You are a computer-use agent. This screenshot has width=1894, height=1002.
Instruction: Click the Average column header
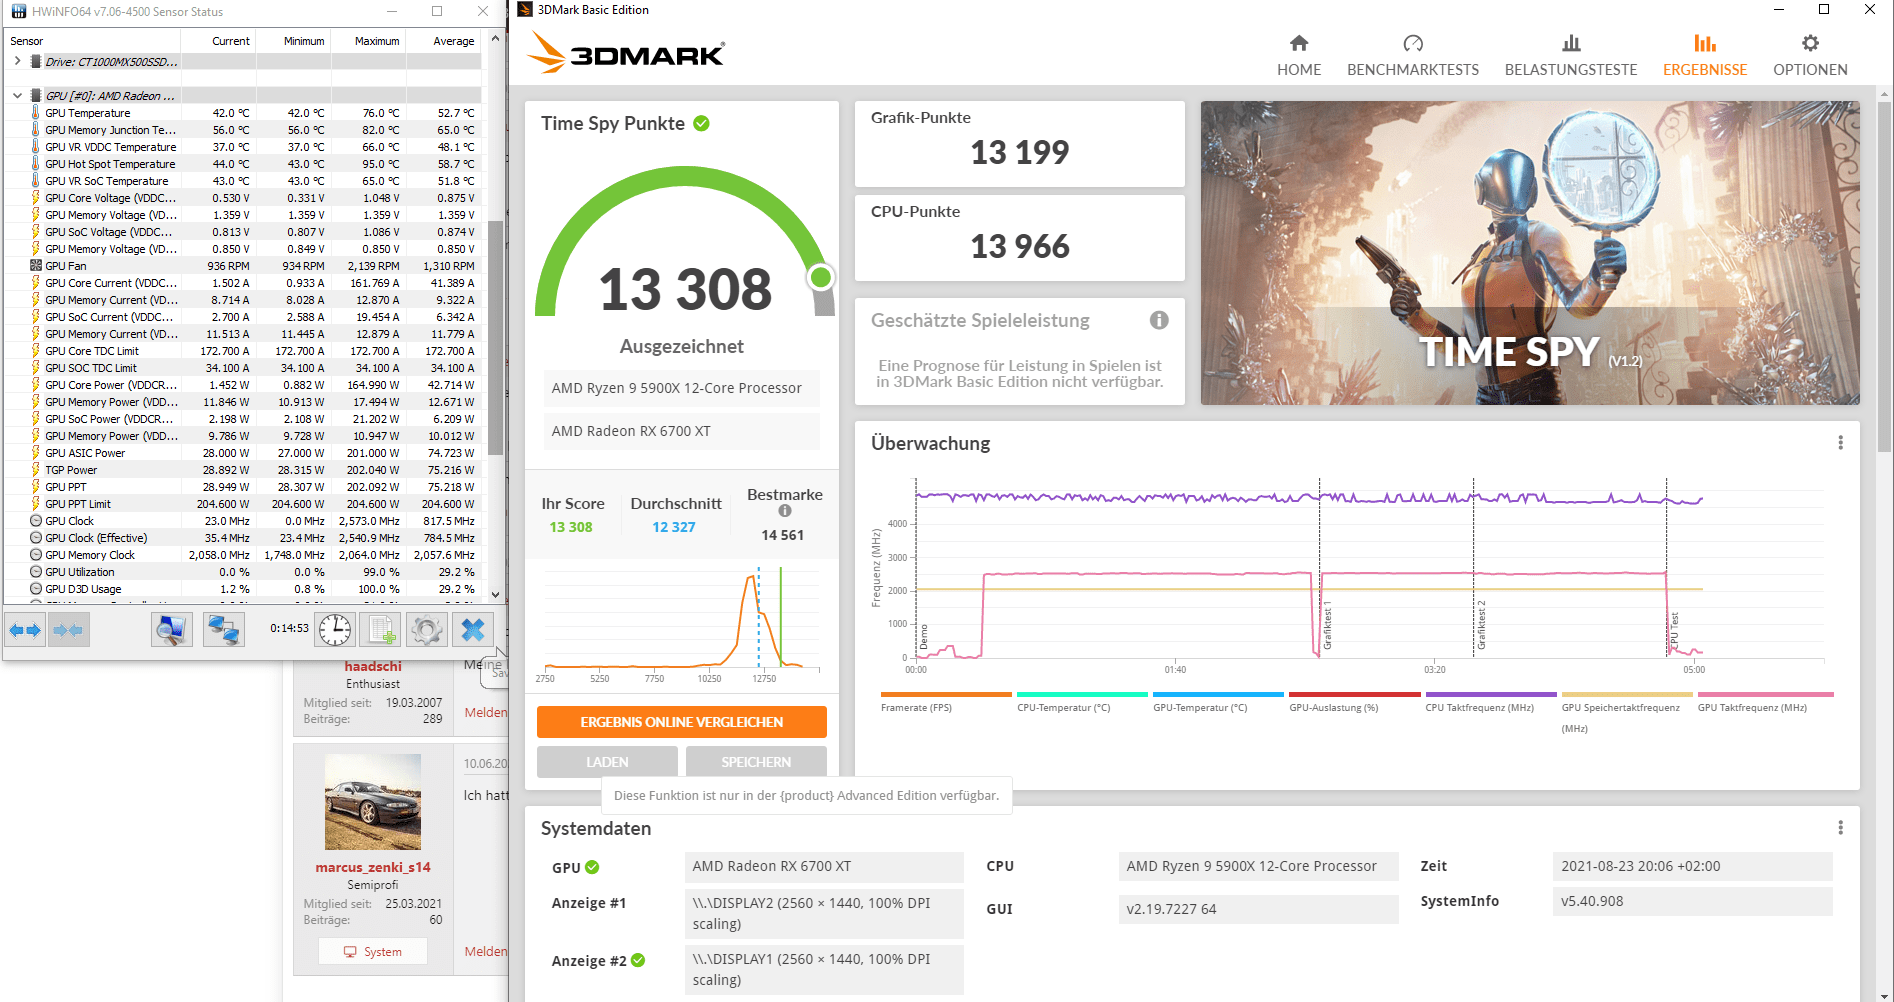click(443, 41)
